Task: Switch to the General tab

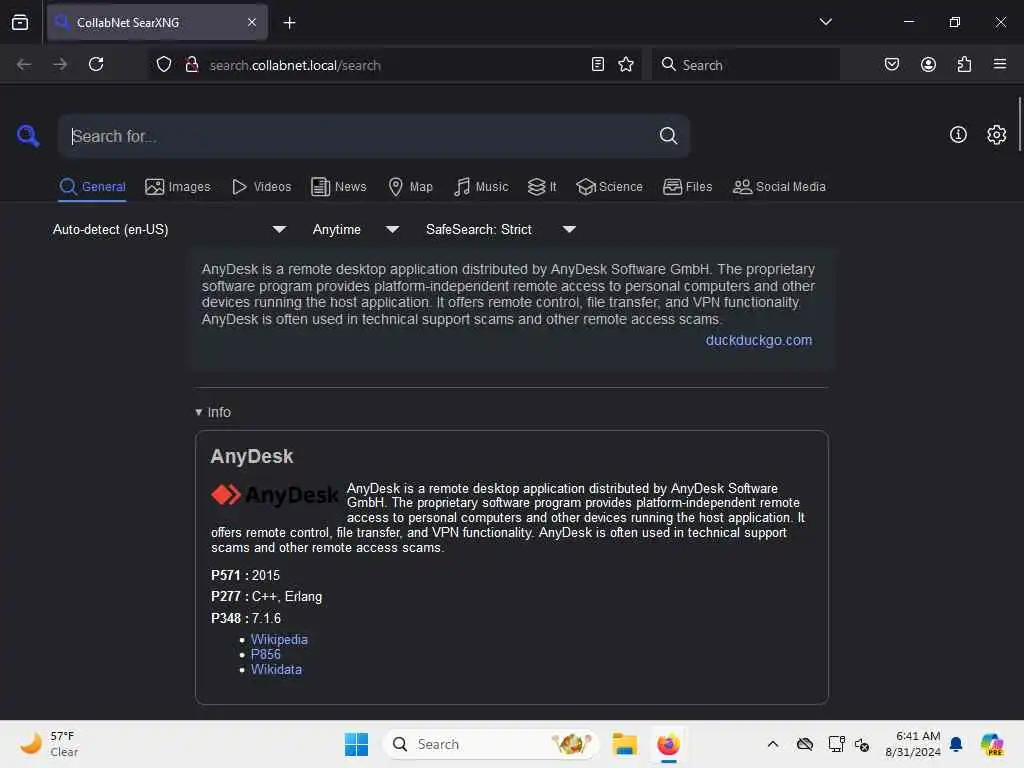Action: (x=92, y=187)
